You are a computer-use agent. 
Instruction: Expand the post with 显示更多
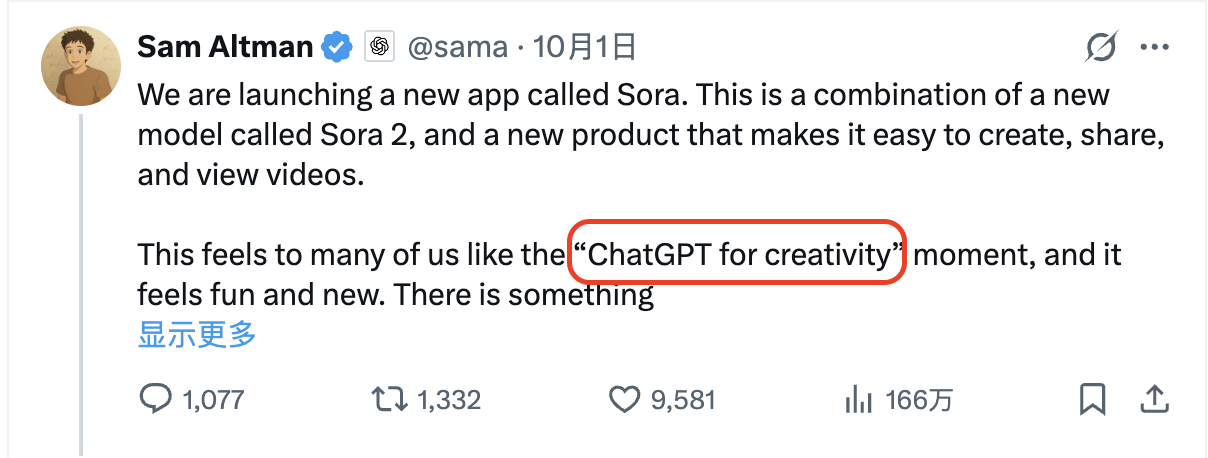(197, 335)
